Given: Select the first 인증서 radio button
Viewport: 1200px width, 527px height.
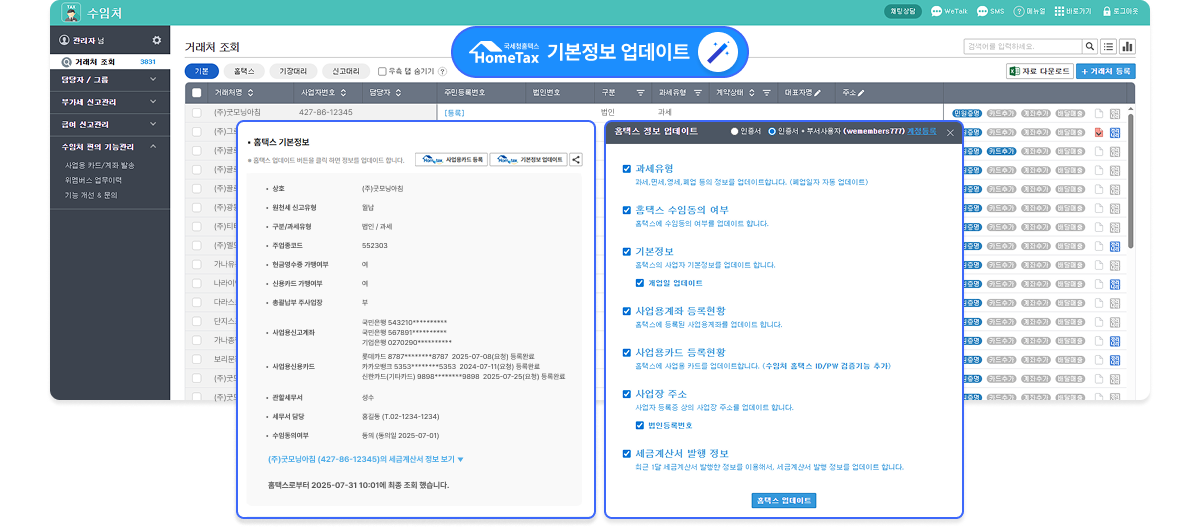Looking at the screenshot, I should pos(735,131).
